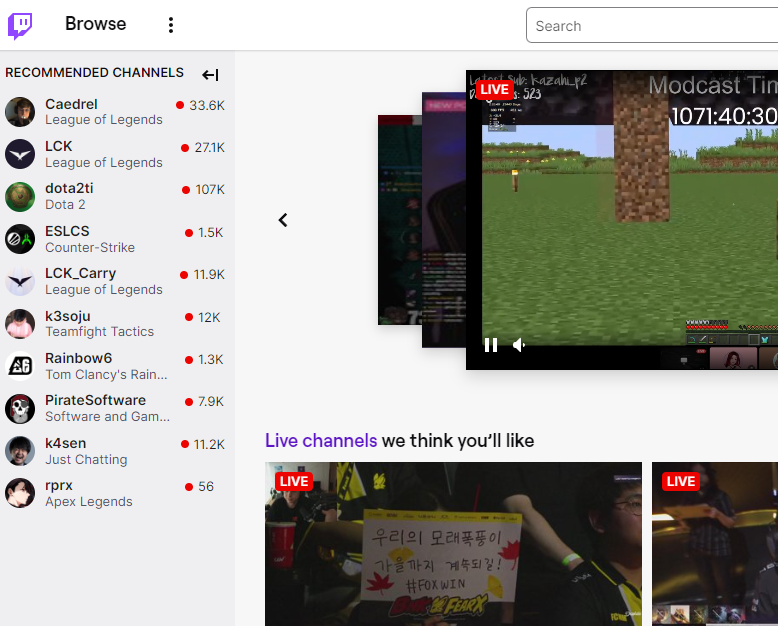This screenshot has height=626, width=778.
Task: Pause the featured stream video
Action: [x=491, y=345]
